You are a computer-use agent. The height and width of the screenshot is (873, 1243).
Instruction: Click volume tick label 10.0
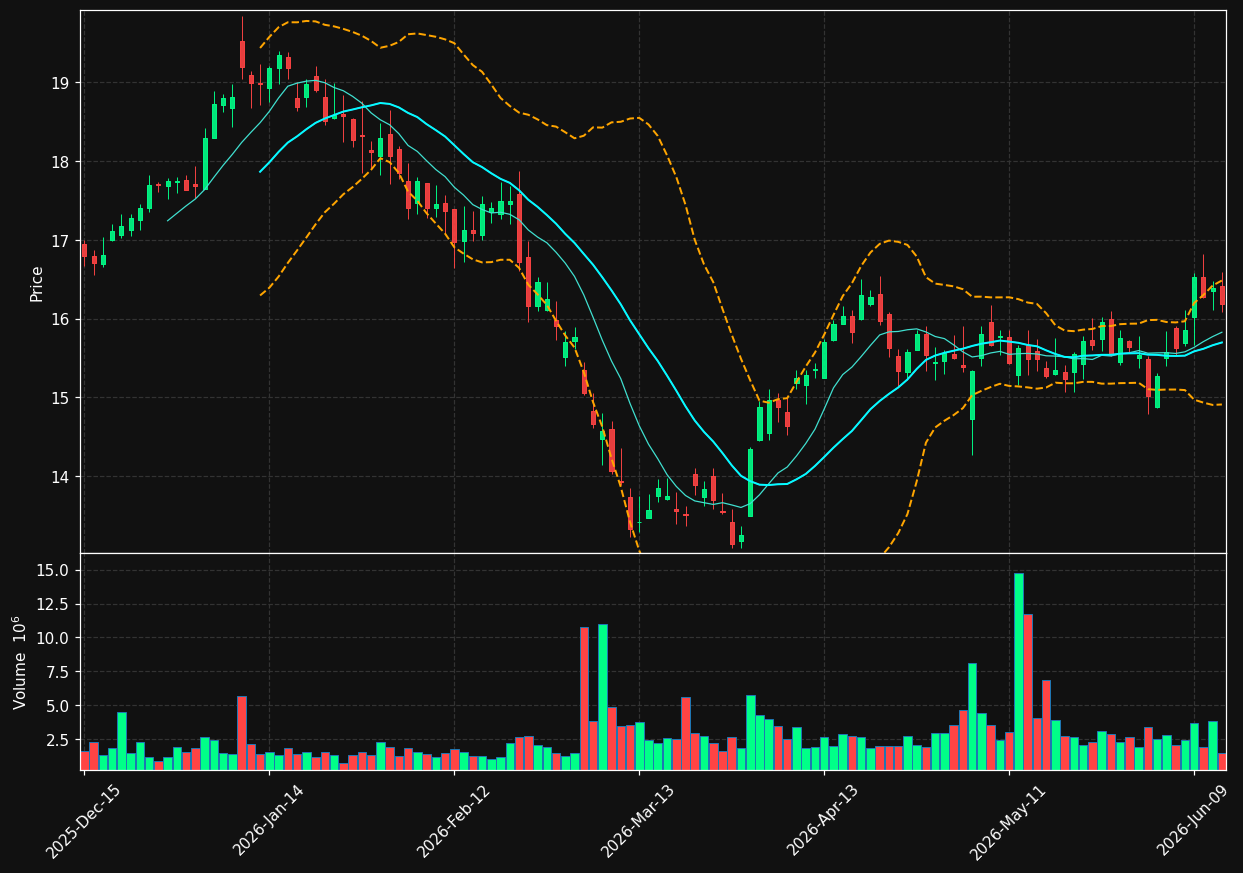[x=54, y=638]
